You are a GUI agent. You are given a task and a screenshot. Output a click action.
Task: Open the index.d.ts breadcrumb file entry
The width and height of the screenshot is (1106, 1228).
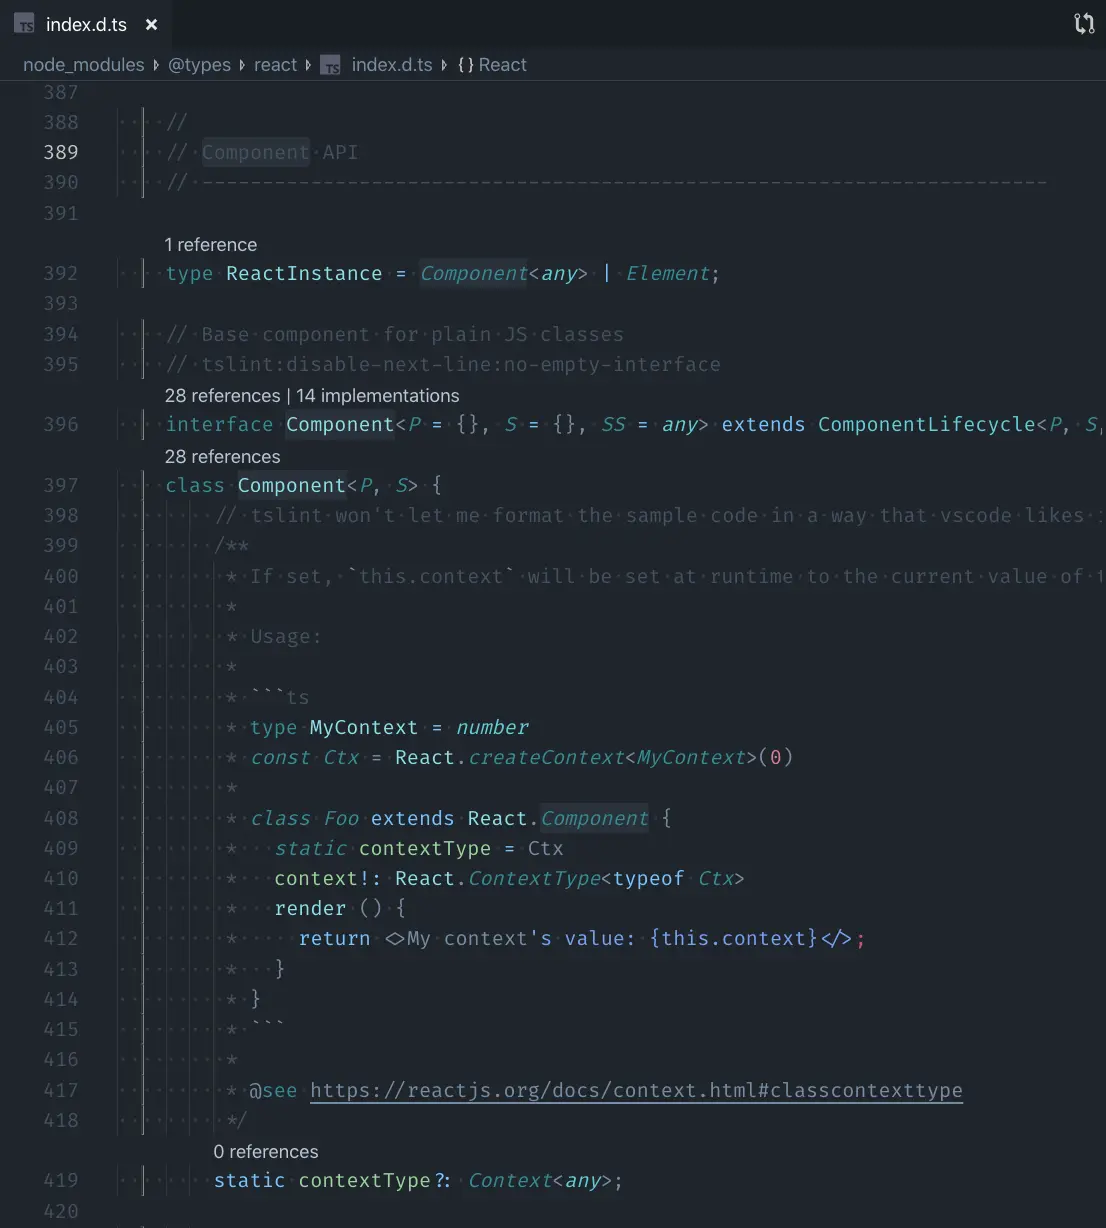pyautogui.click(x=392, y=65)
